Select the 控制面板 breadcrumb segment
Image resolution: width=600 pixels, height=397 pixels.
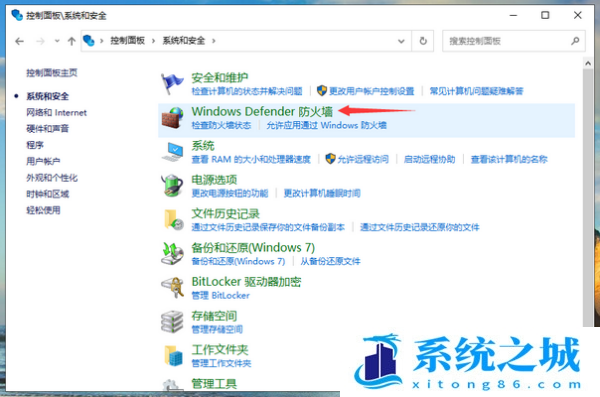click(x=127, y=41)
